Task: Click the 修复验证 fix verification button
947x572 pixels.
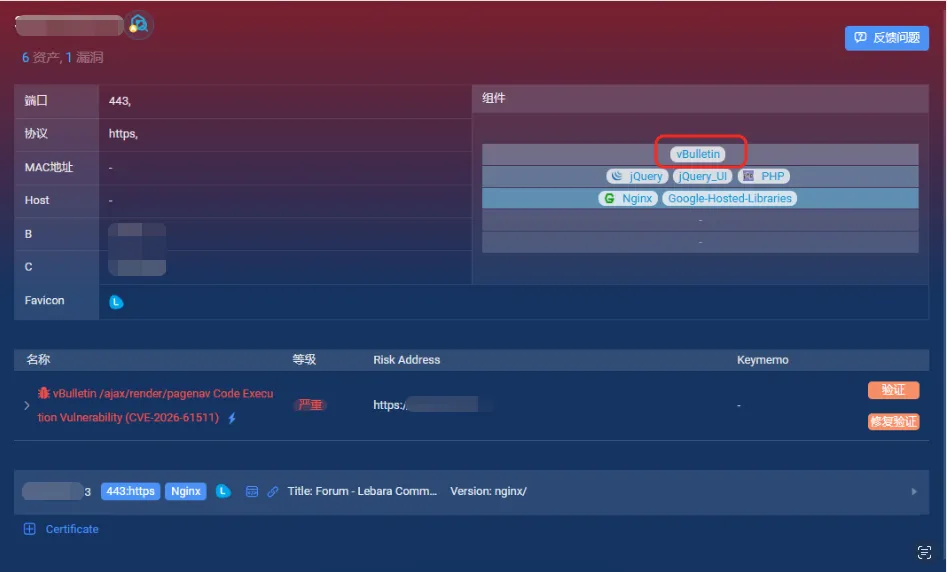Action: pos(893,421)
